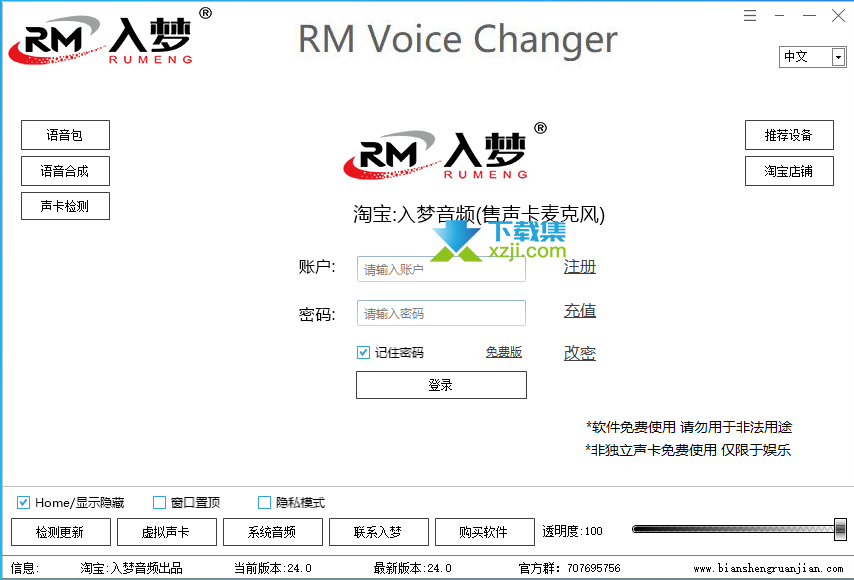Open the 中文 language dropdown
The image size is (854, 580).
tap(813, 57)
